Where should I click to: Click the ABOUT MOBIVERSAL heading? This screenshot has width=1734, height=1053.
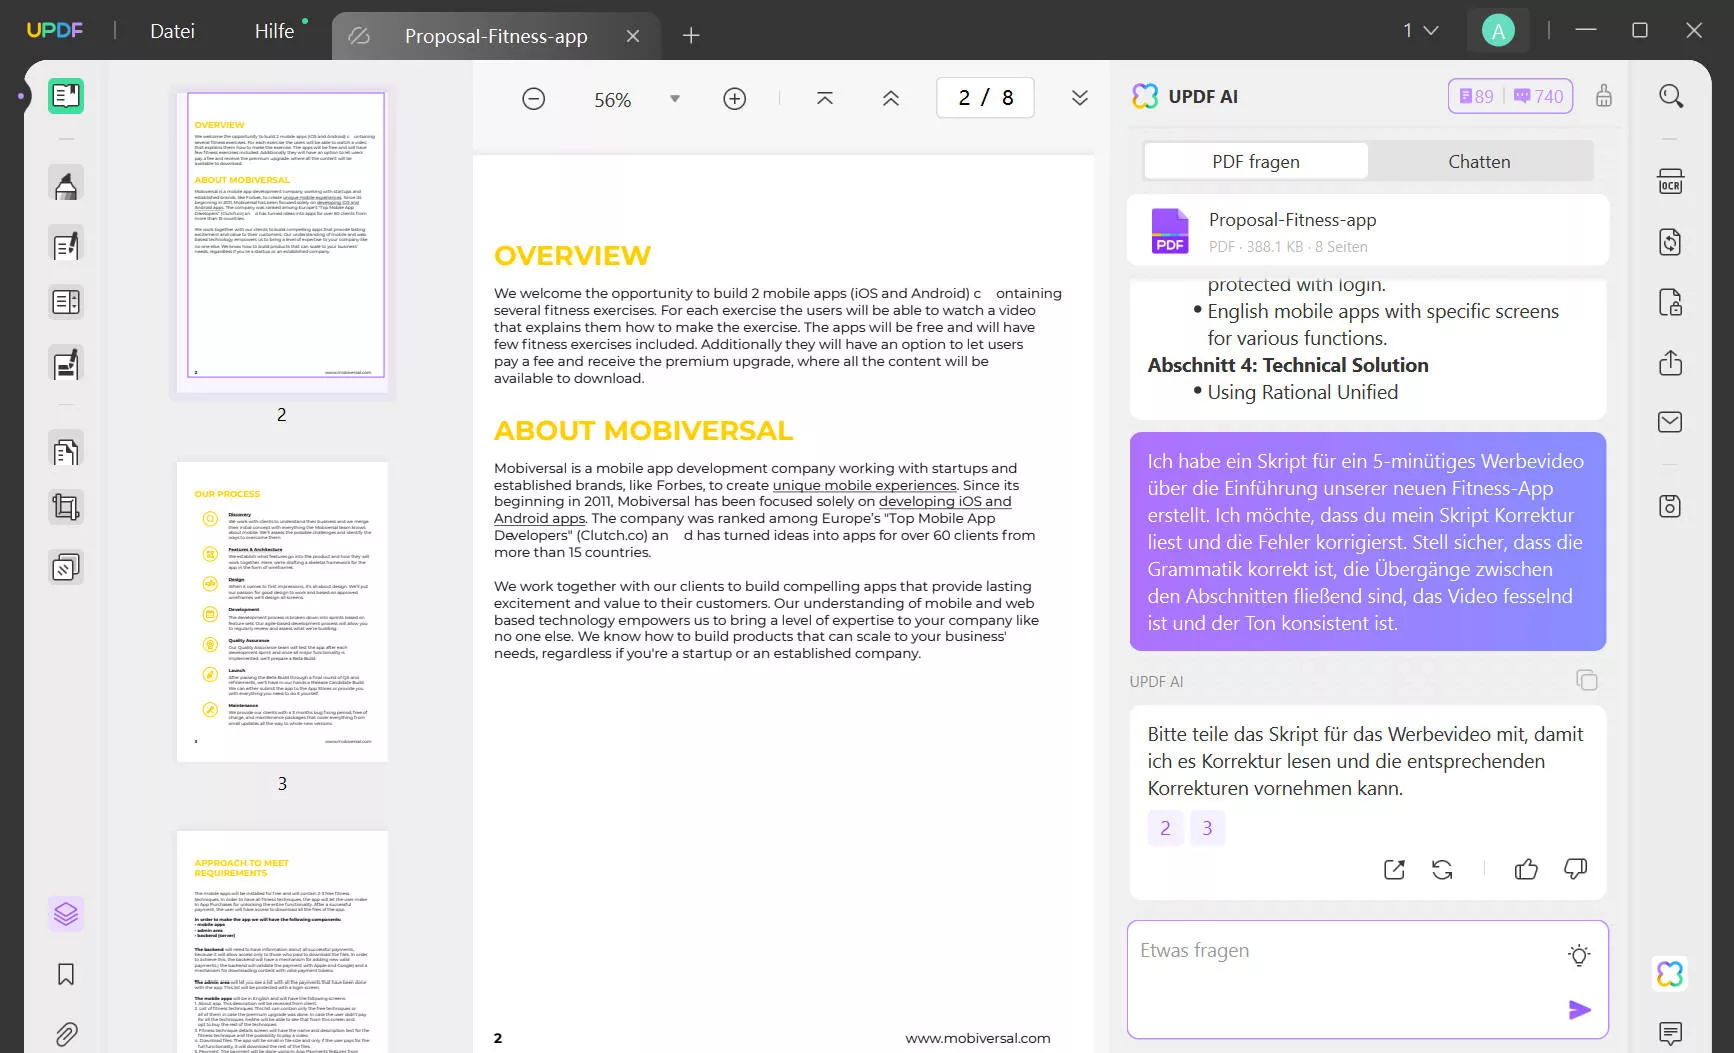tap(643, 431)
